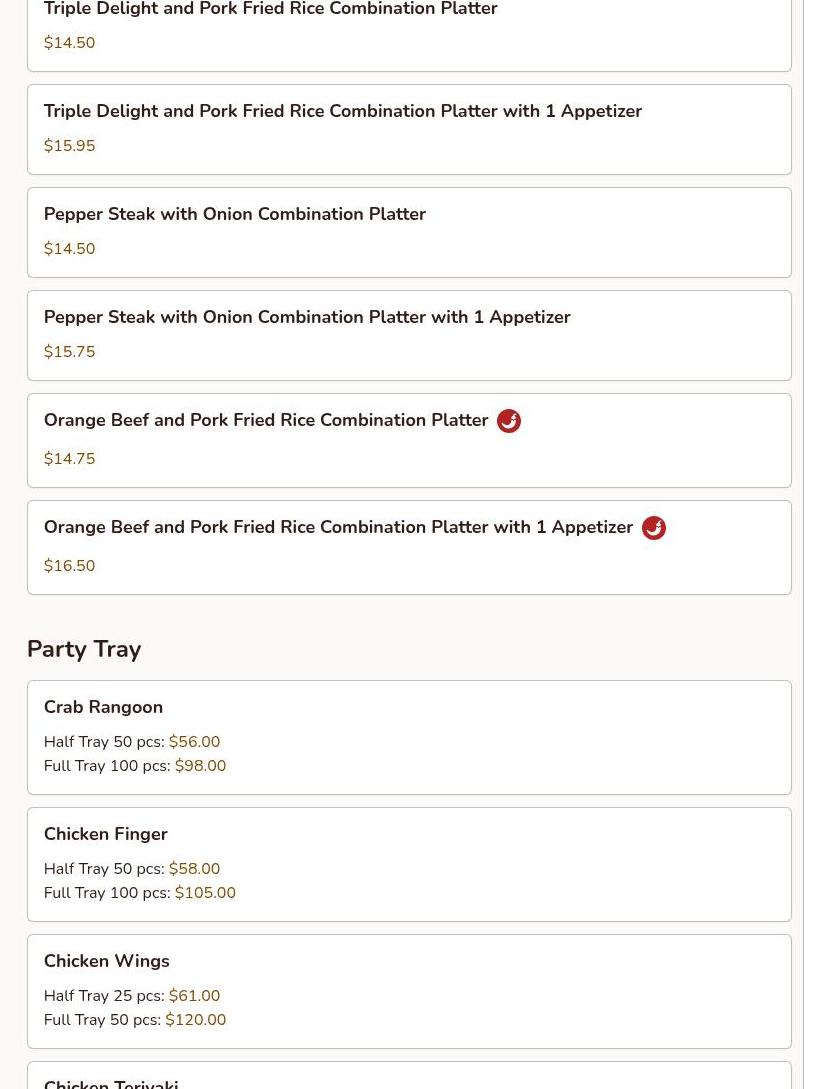Click the Party Tray section heading
The height and width of the screenshot is (1089, 824).
click(84, 649)
